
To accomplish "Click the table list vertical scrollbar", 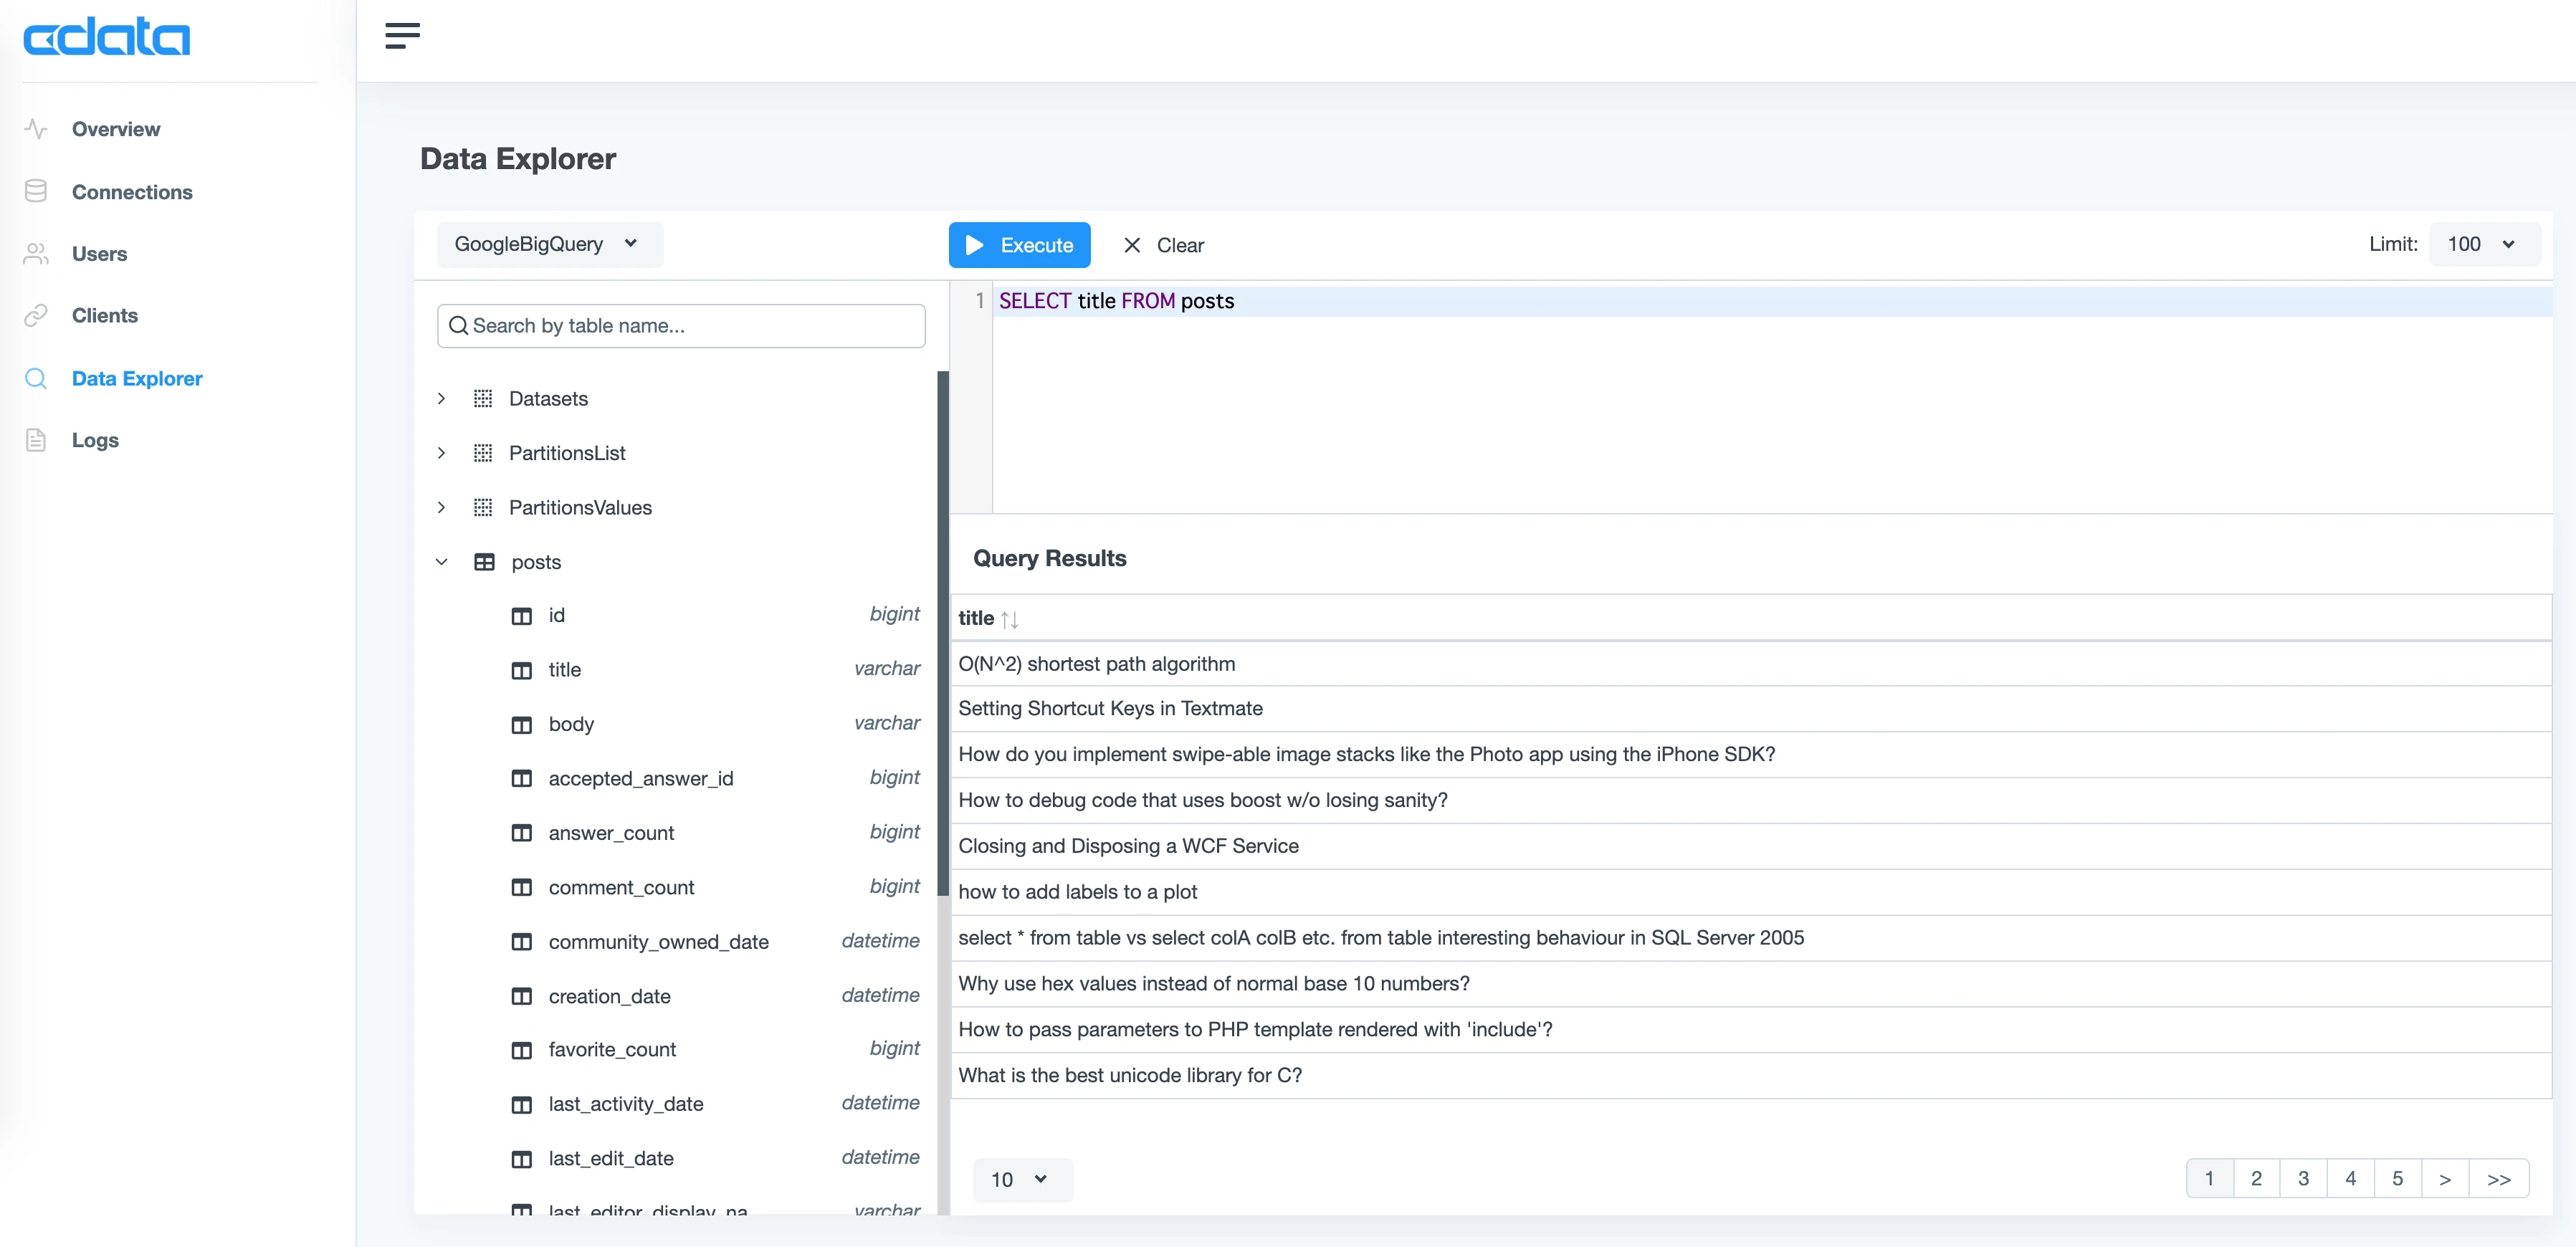I will click(x=942, y=634).
